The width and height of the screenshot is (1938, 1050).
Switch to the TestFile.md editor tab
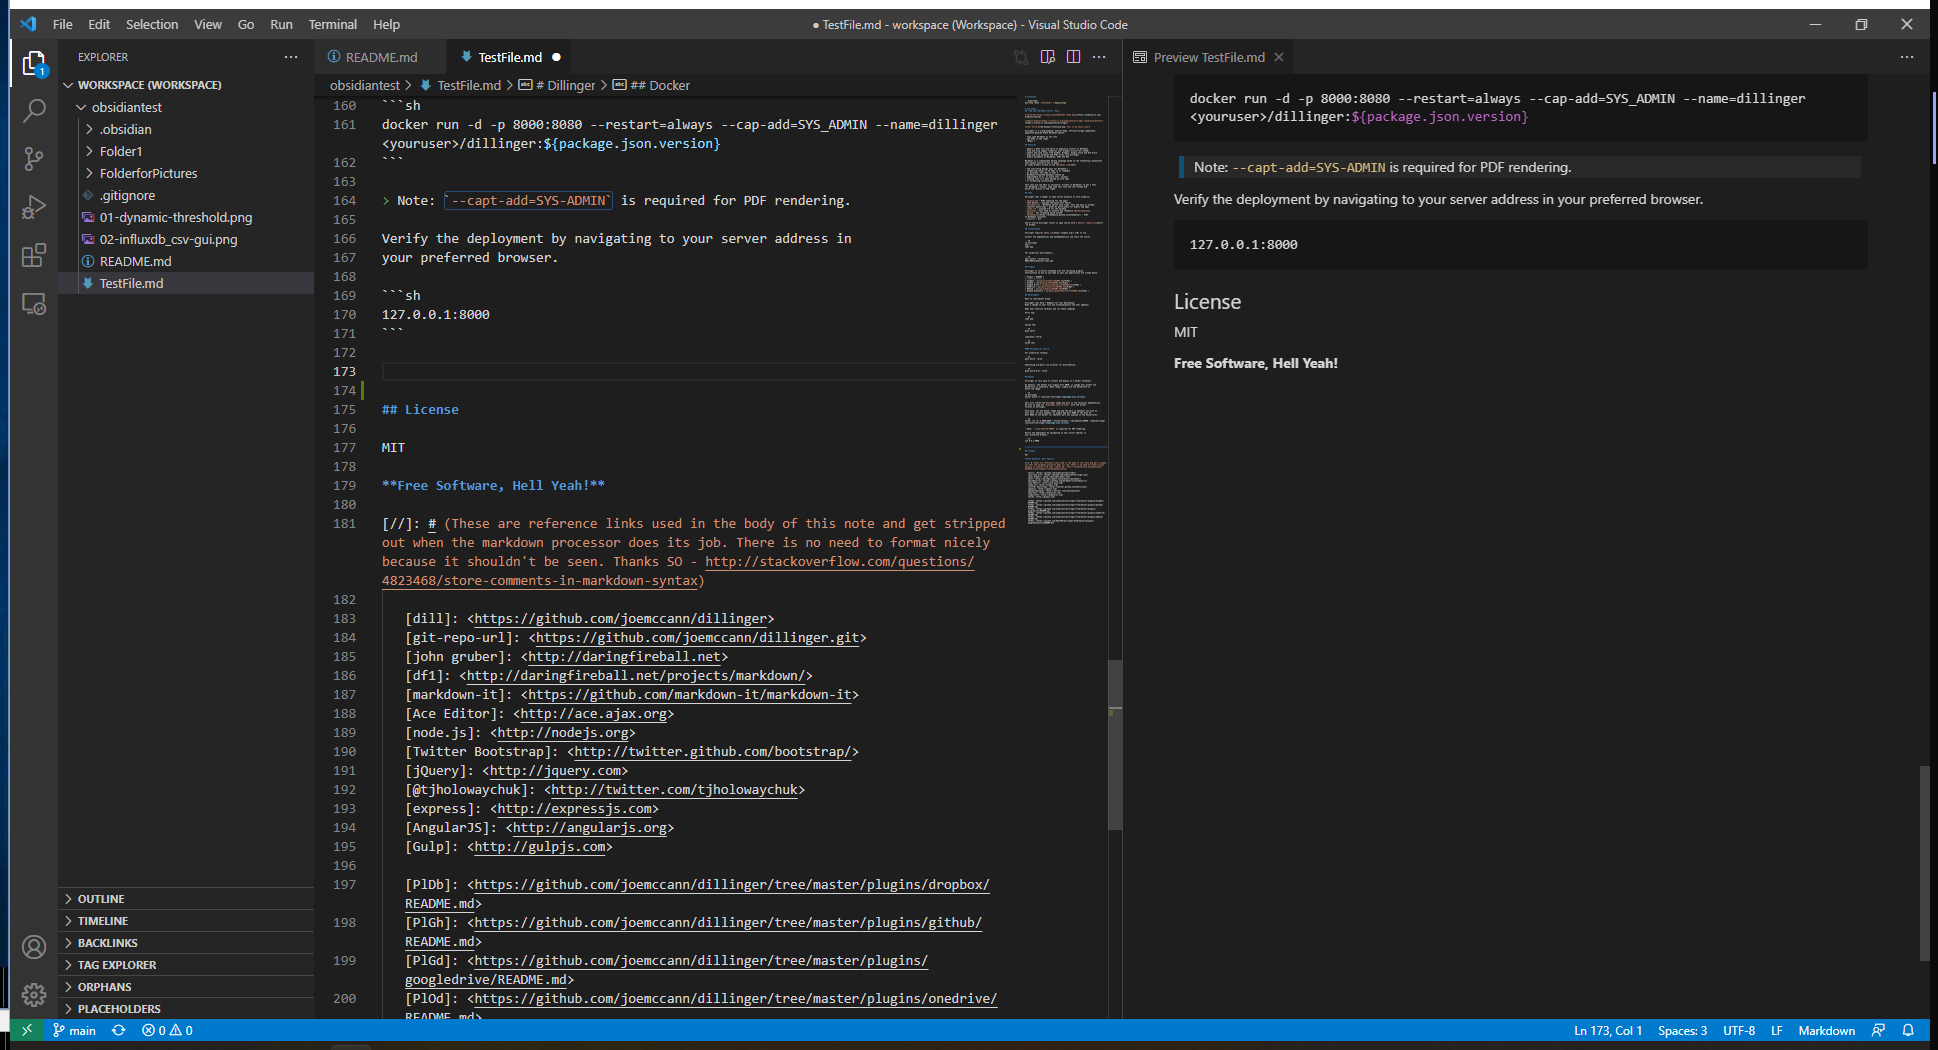pyautogui.click(x=510, y=57)
